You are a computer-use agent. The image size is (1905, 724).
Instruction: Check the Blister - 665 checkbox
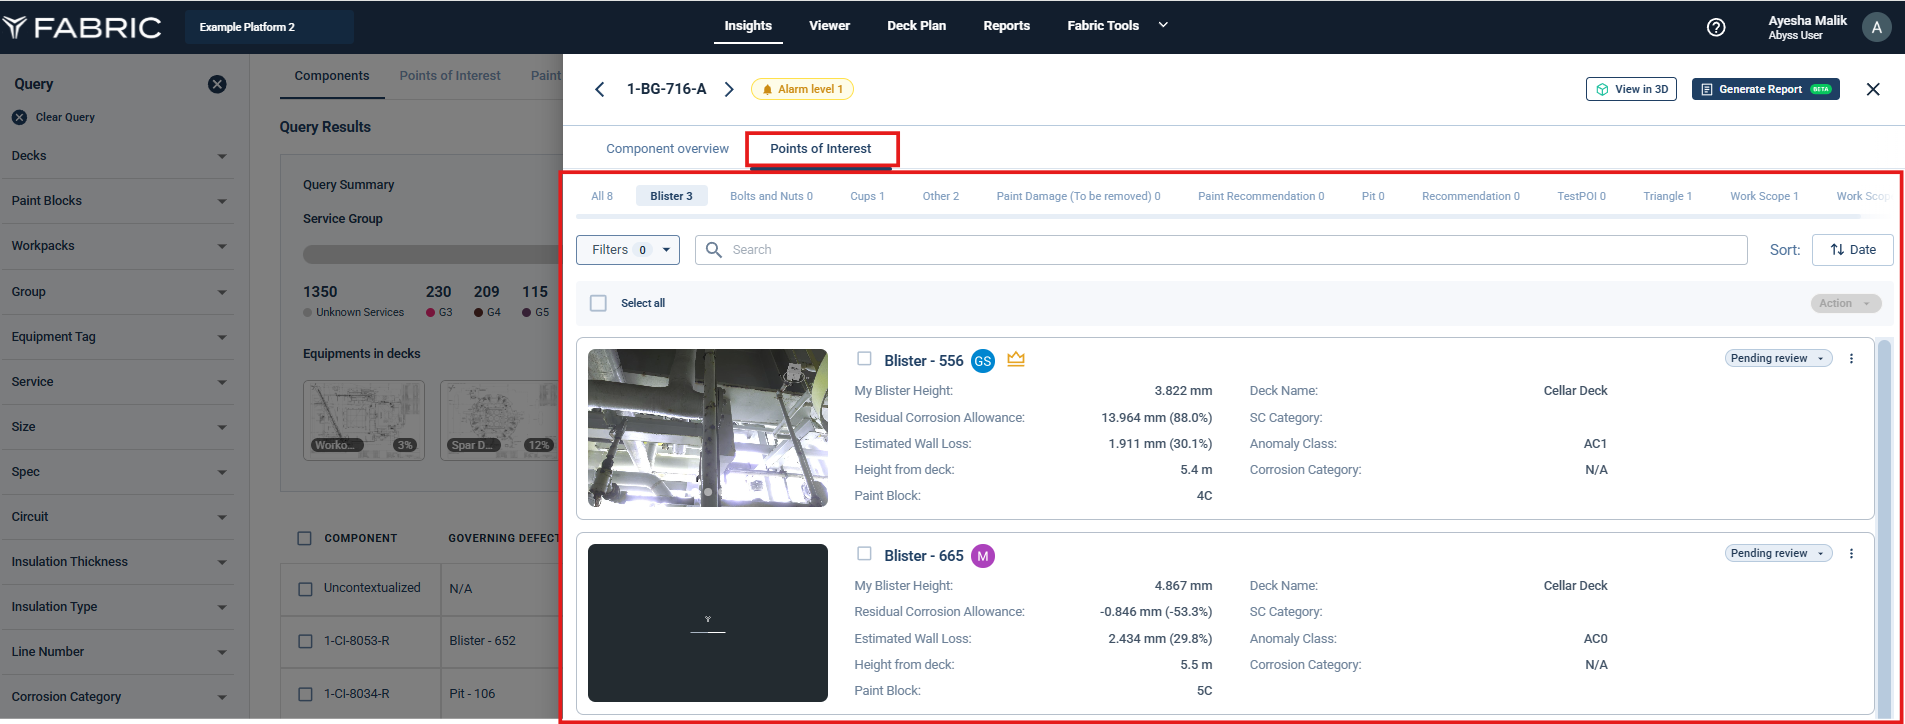[865, 554]
